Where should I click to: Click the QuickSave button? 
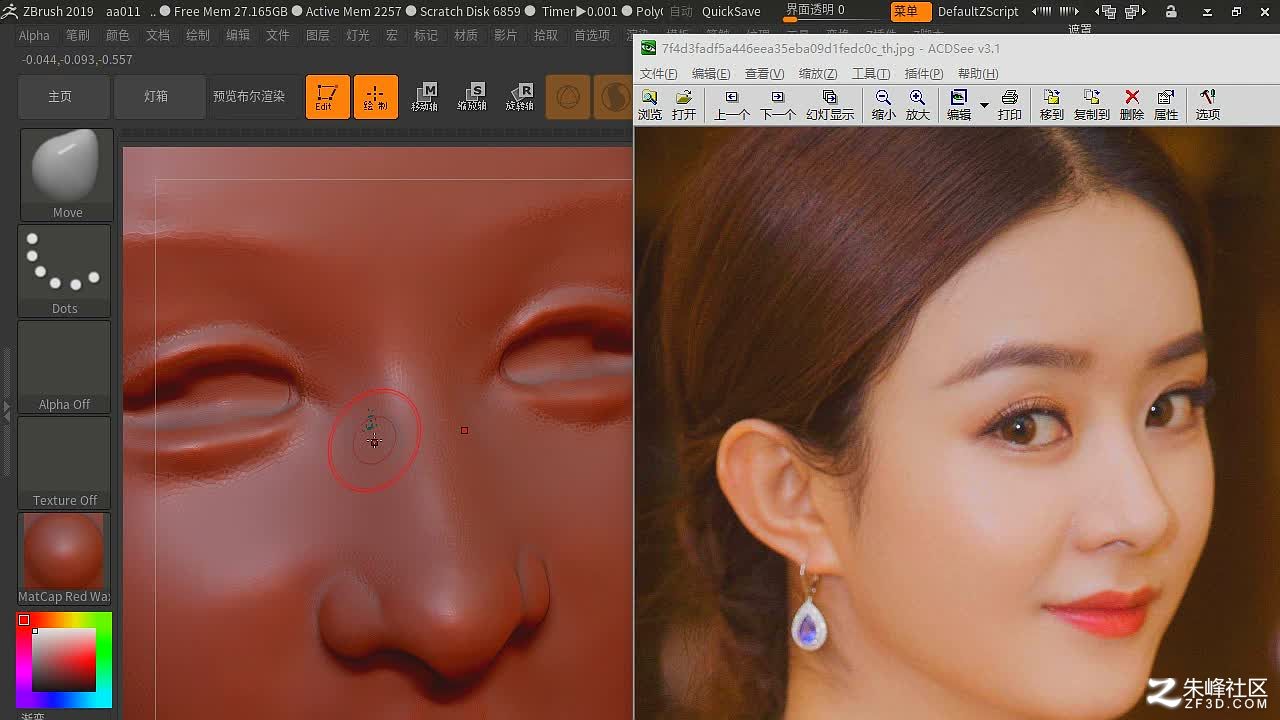pyautogui.click(x=731, y=12)
